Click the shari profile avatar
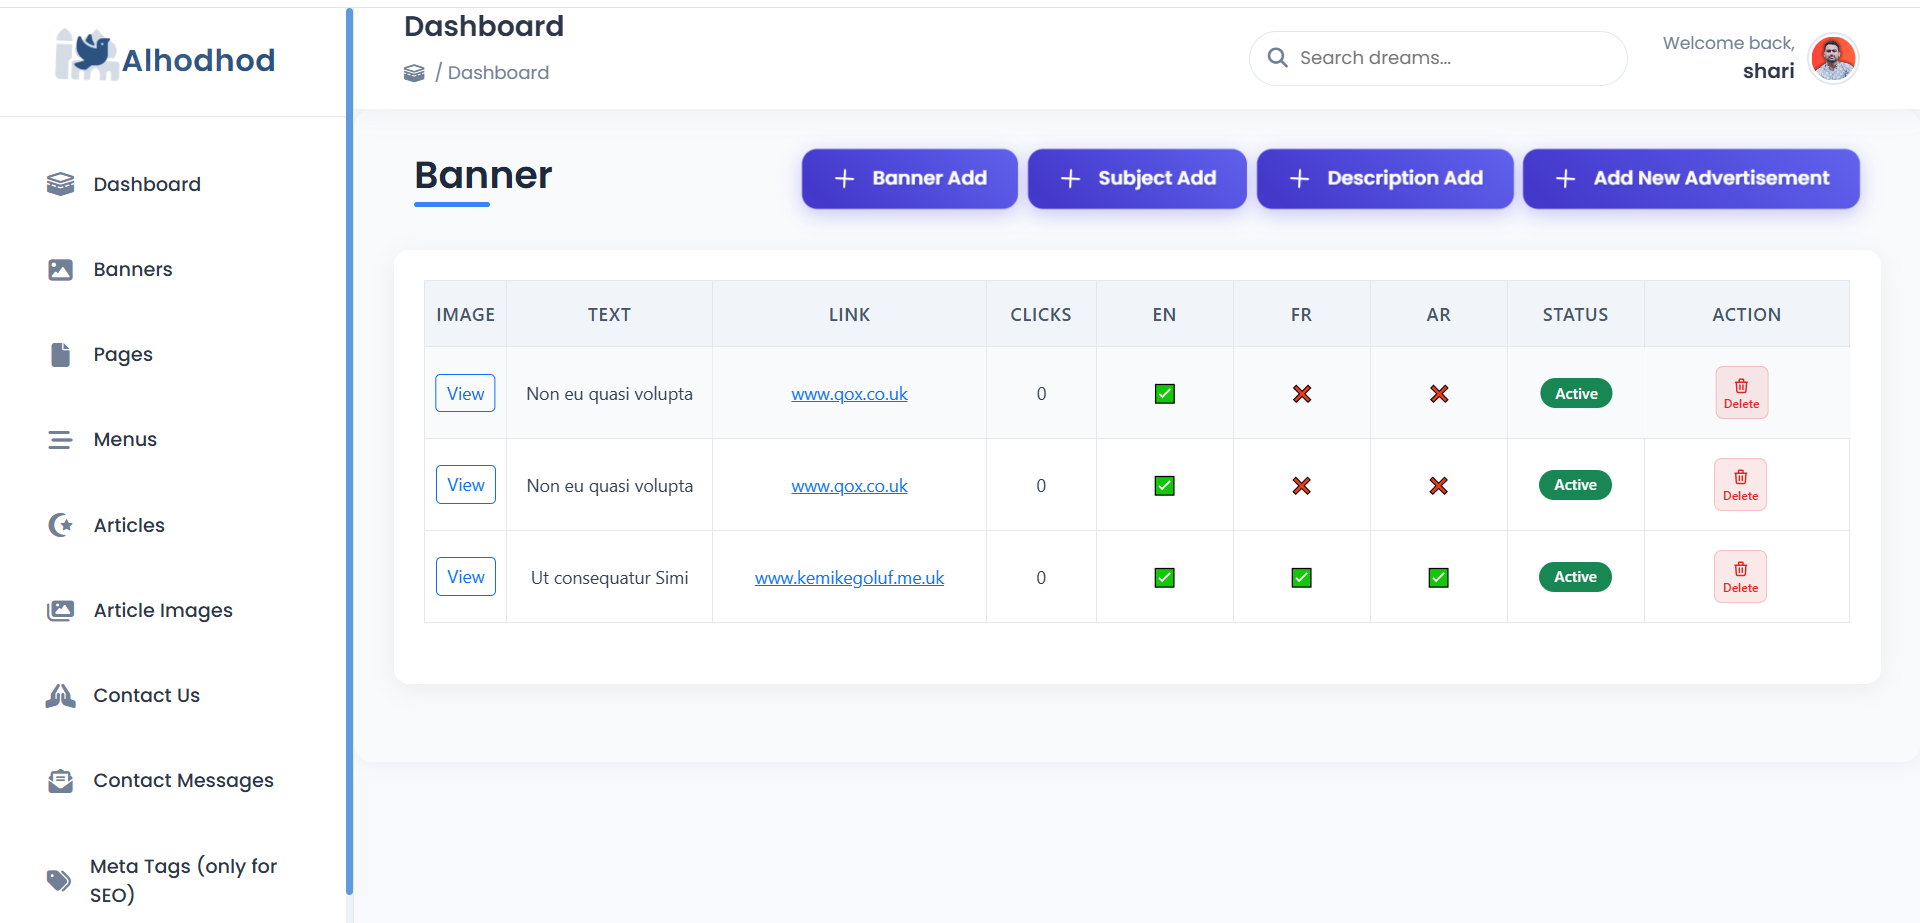Screen dimensions: 1920x923 tap(1833, 59)
